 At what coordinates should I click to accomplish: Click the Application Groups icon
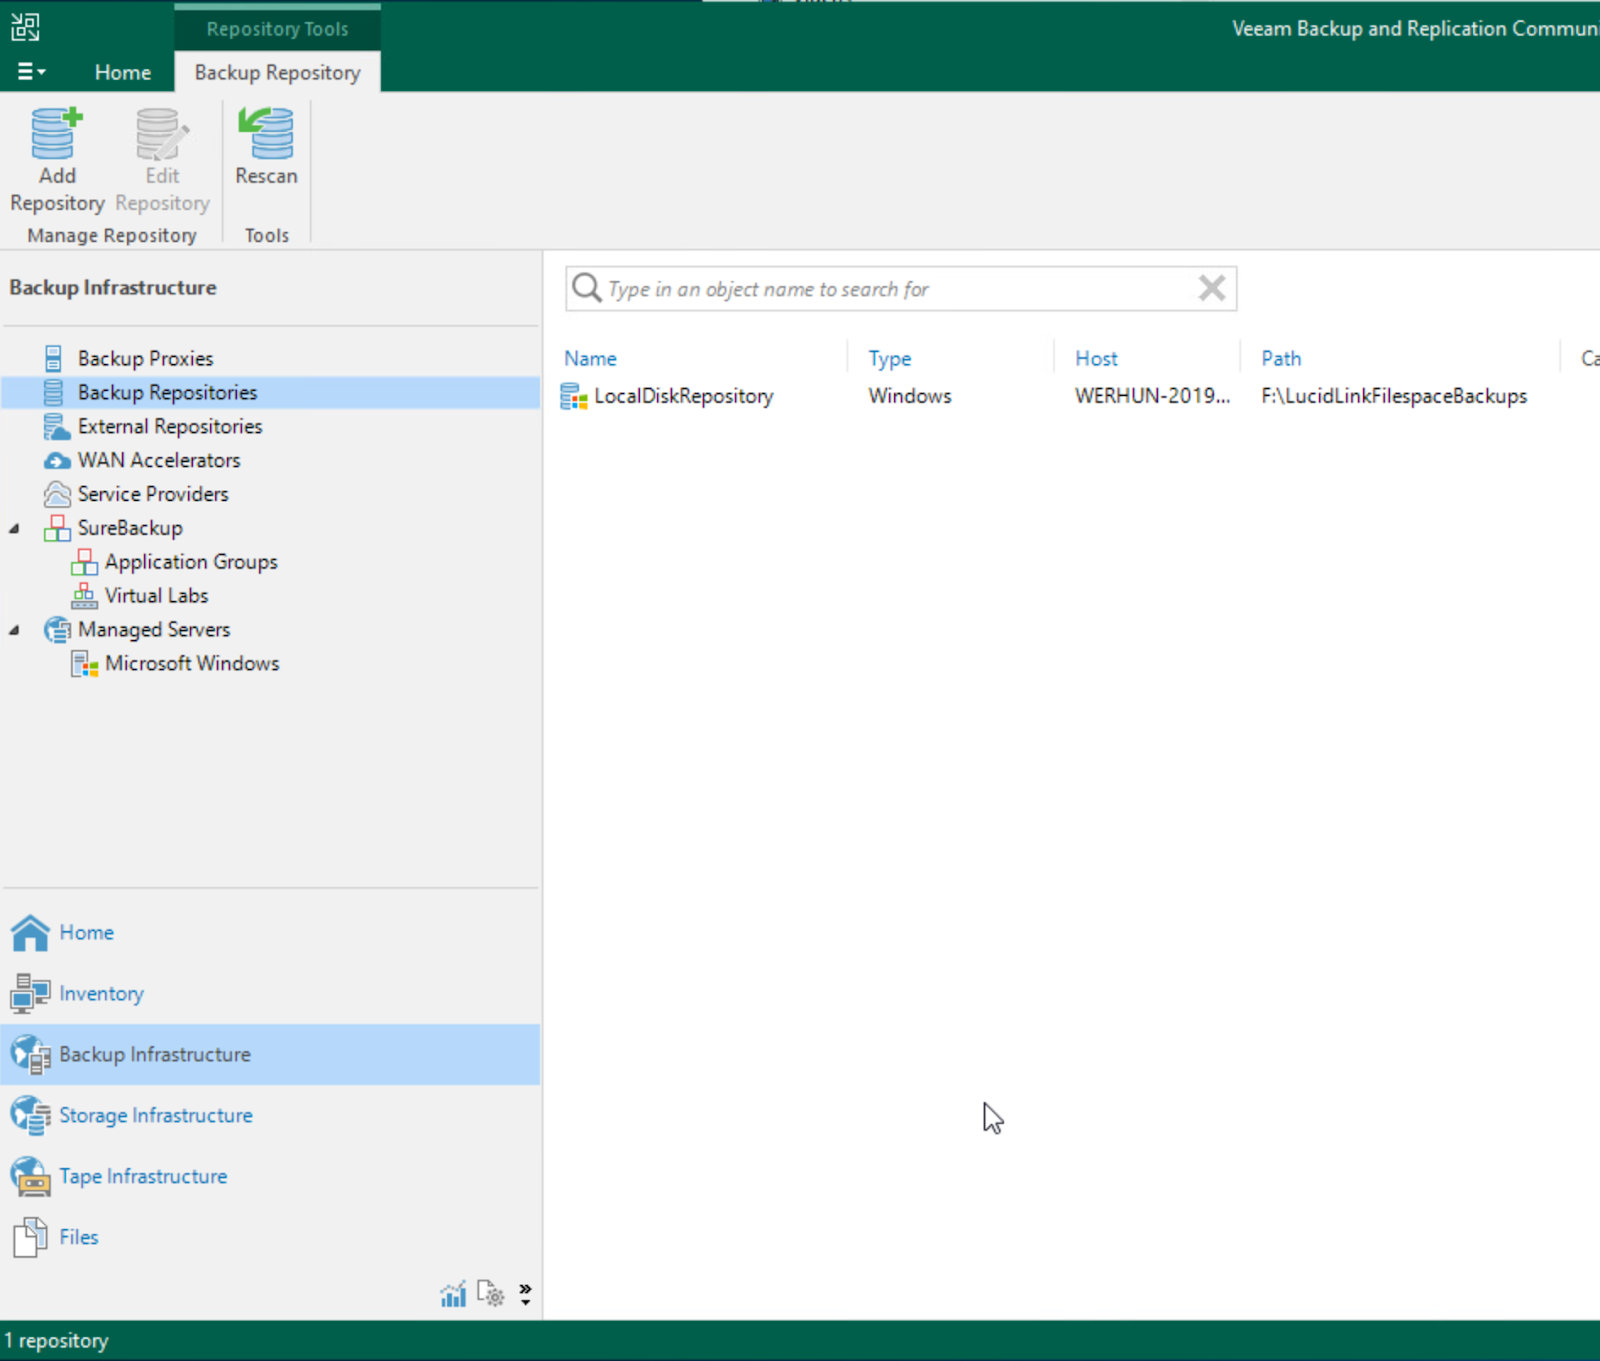click(84, 562)
